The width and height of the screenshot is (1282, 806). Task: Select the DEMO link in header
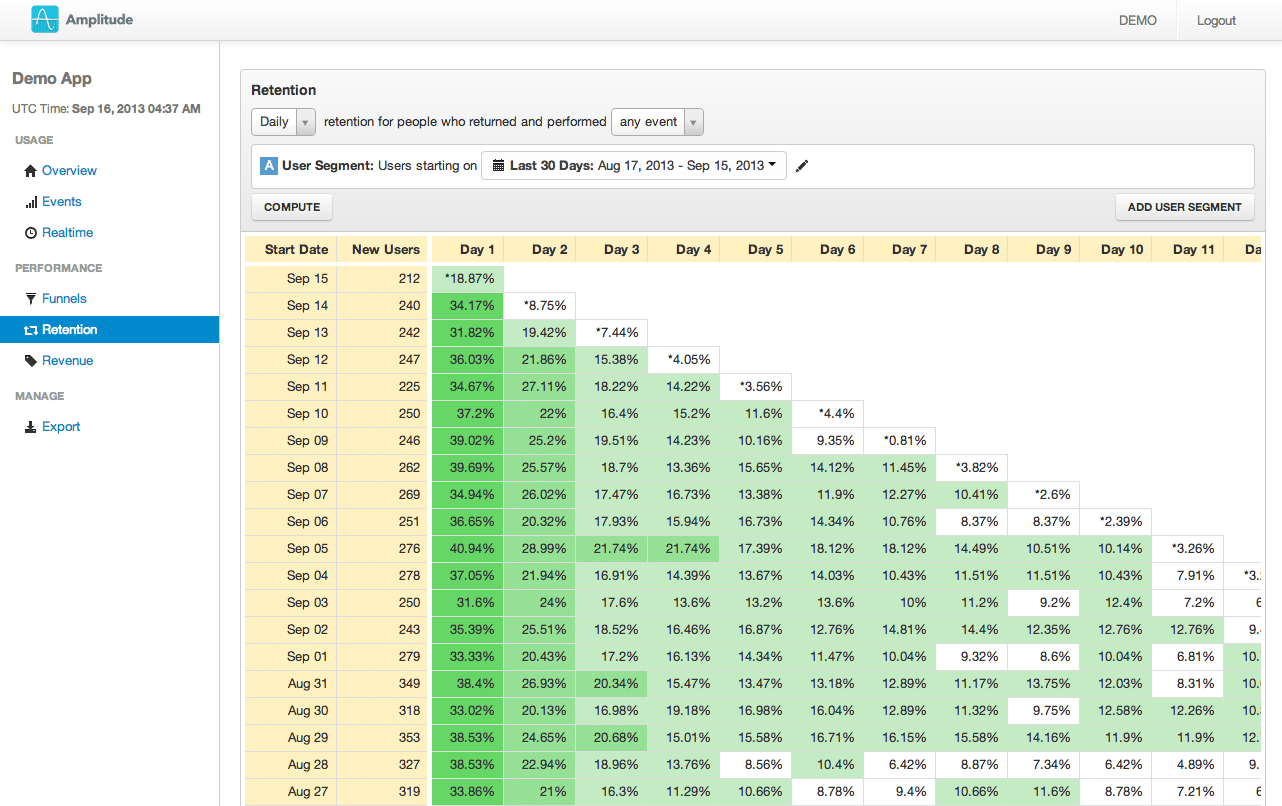(x=1137, y=20)
